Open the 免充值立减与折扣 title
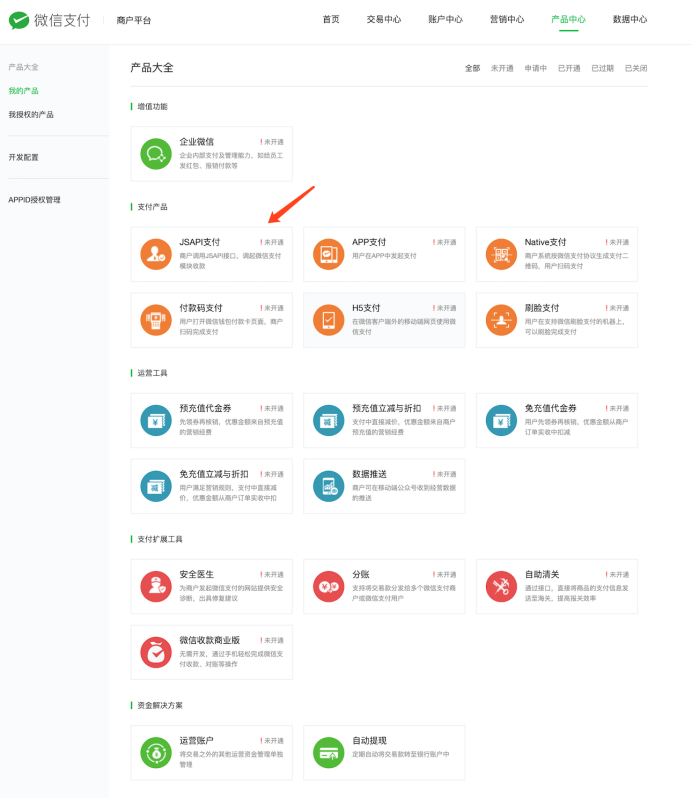The height and width of the screenshot is (798, 692). tap(214, 474)
